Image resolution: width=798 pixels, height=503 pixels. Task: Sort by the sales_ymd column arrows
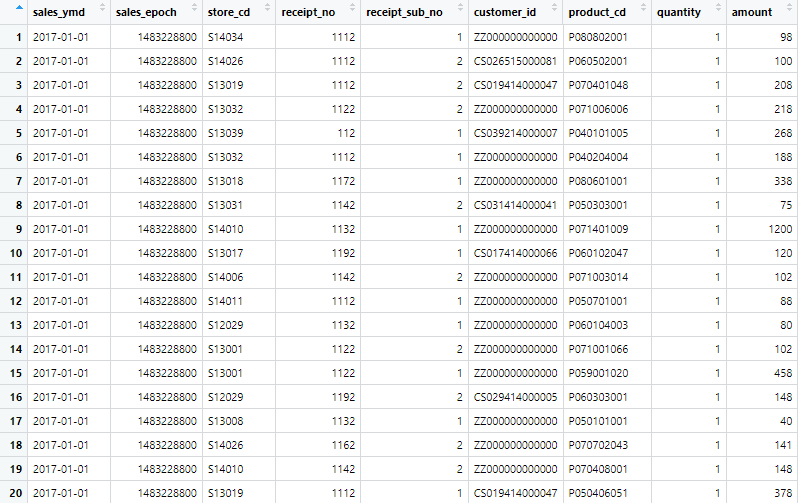point(102,8)
